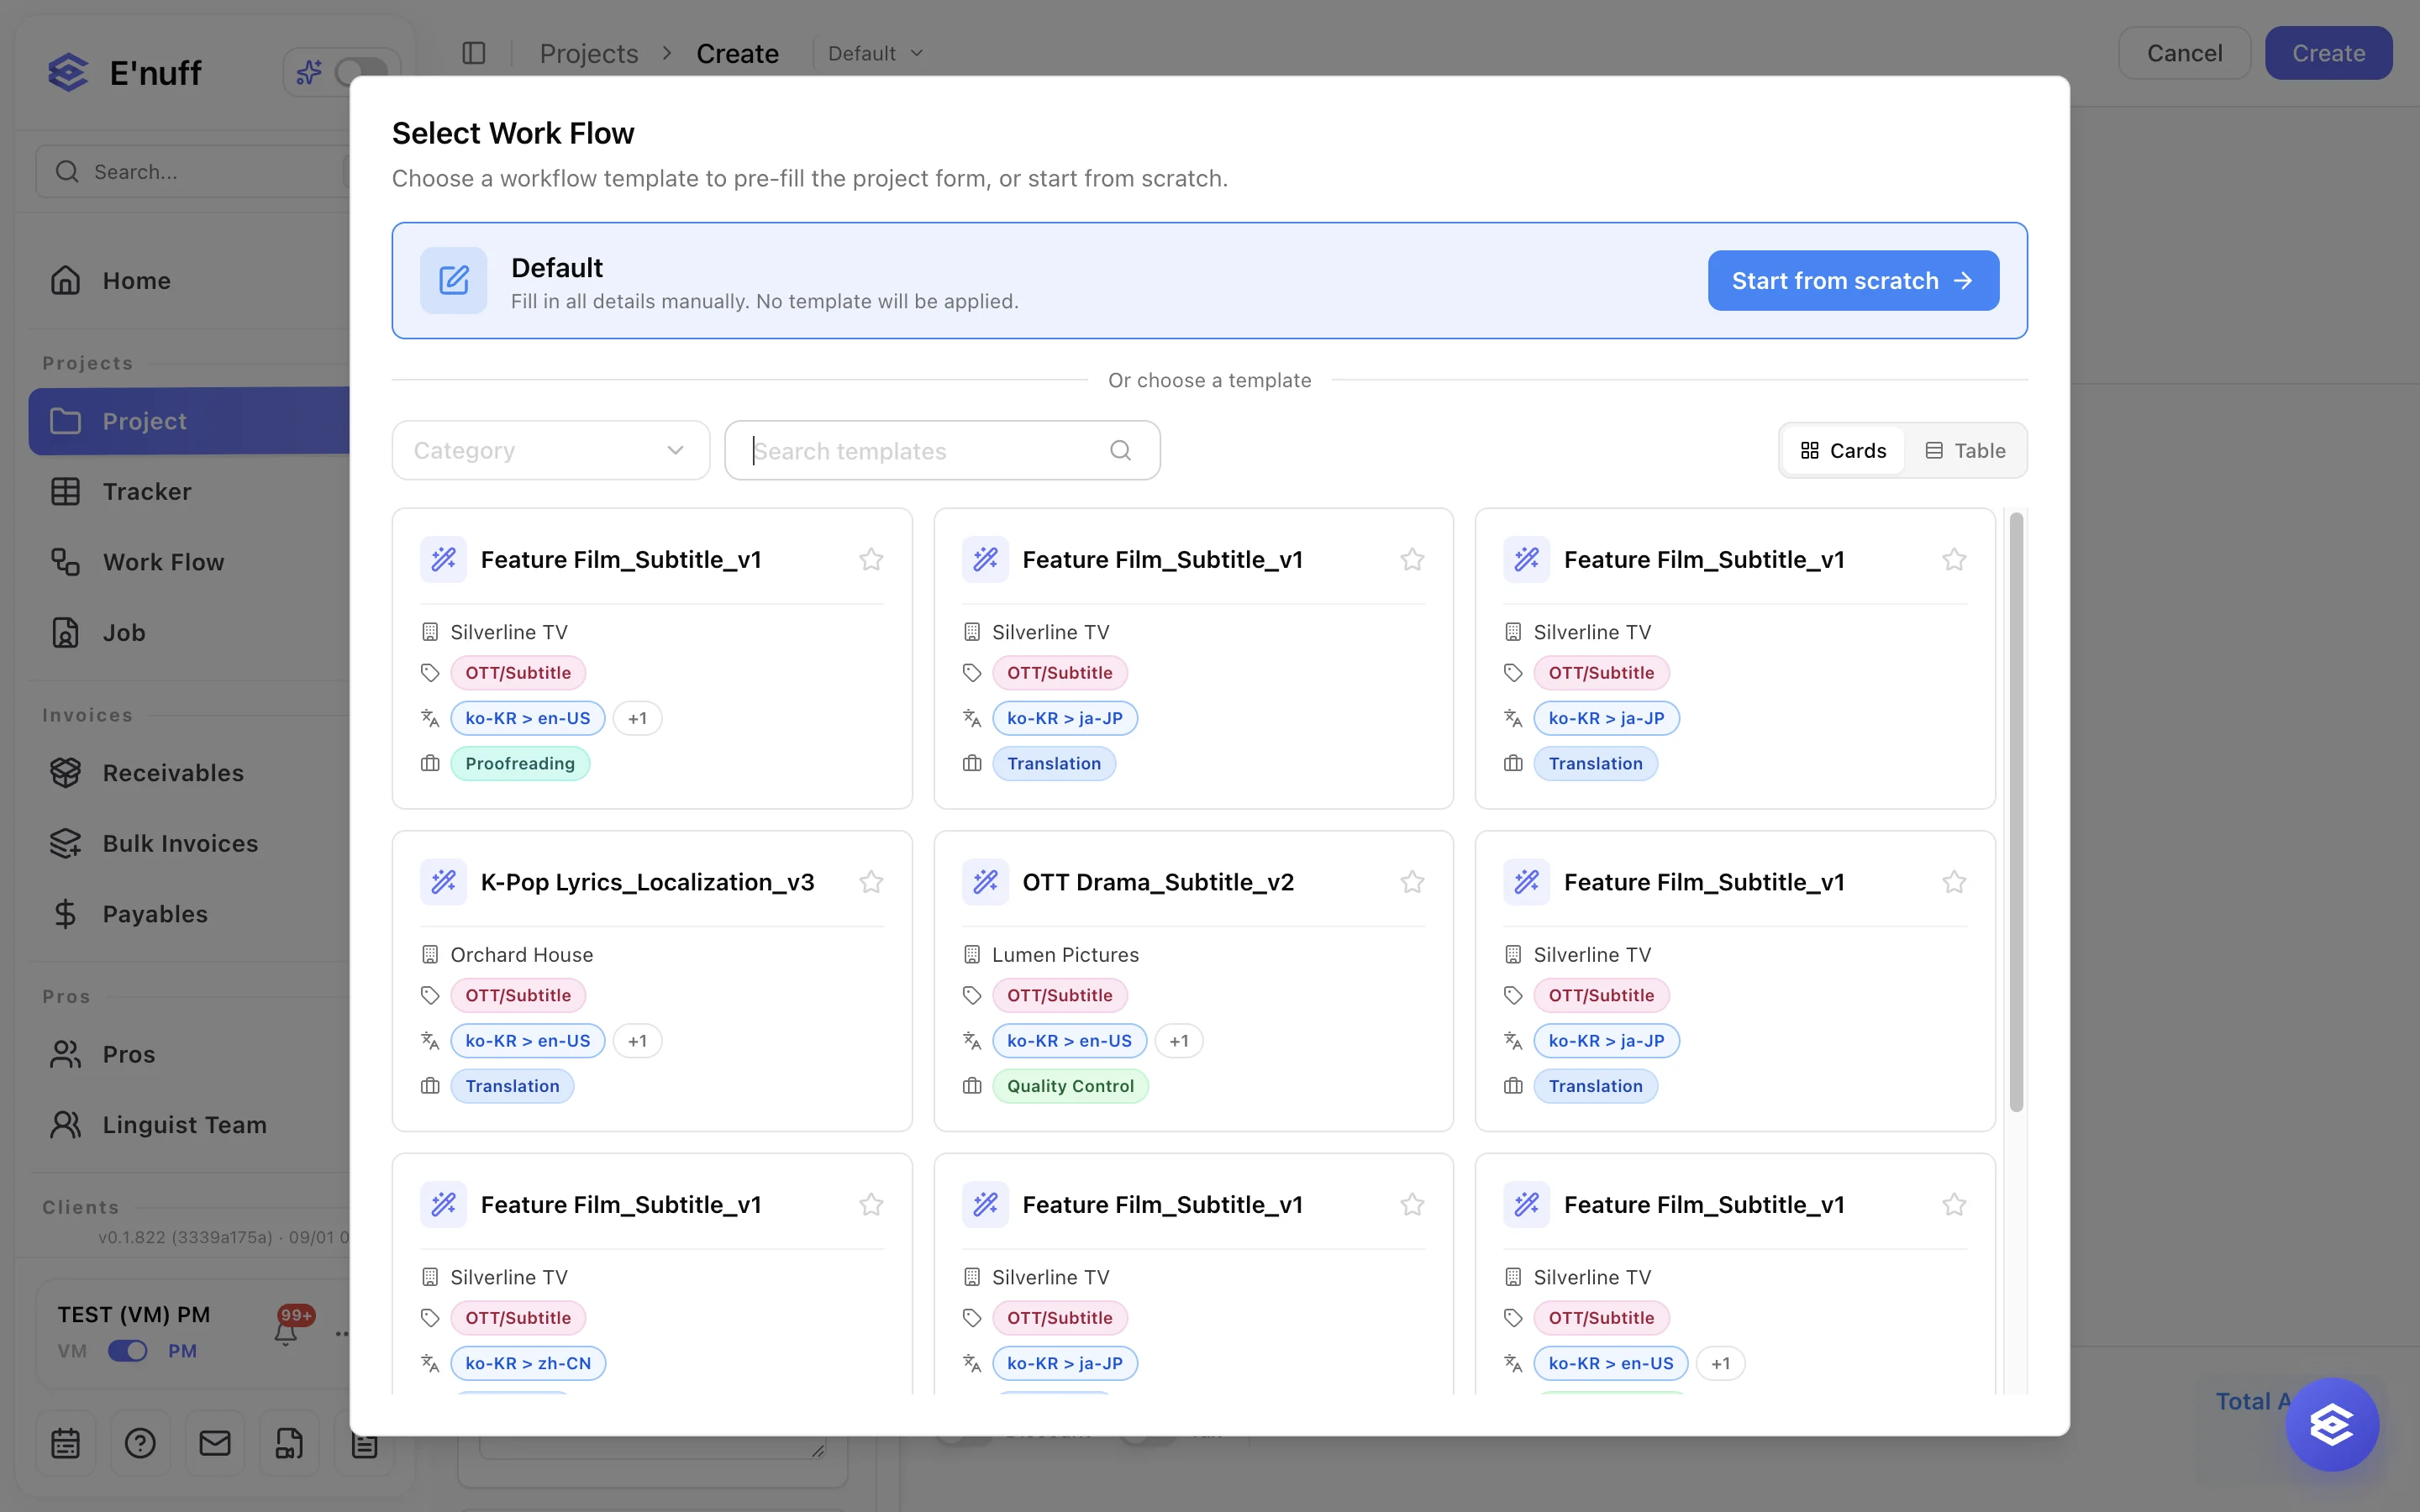Favorite the K-Pop Lyrics_Localization_v3 template star

(871, 882)
